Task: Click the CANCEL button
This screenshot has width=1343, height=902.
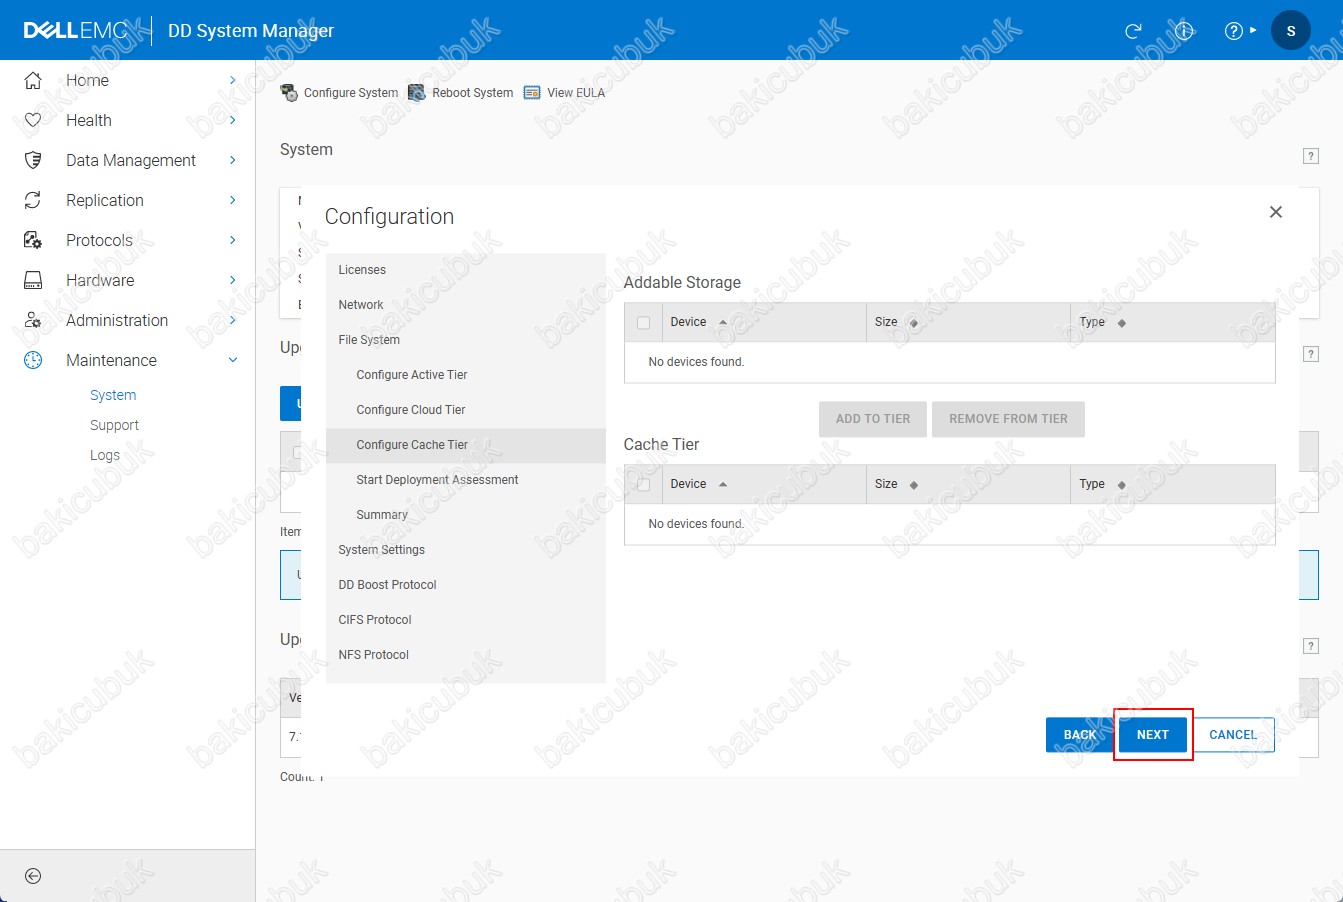Action: (1233, 735)
